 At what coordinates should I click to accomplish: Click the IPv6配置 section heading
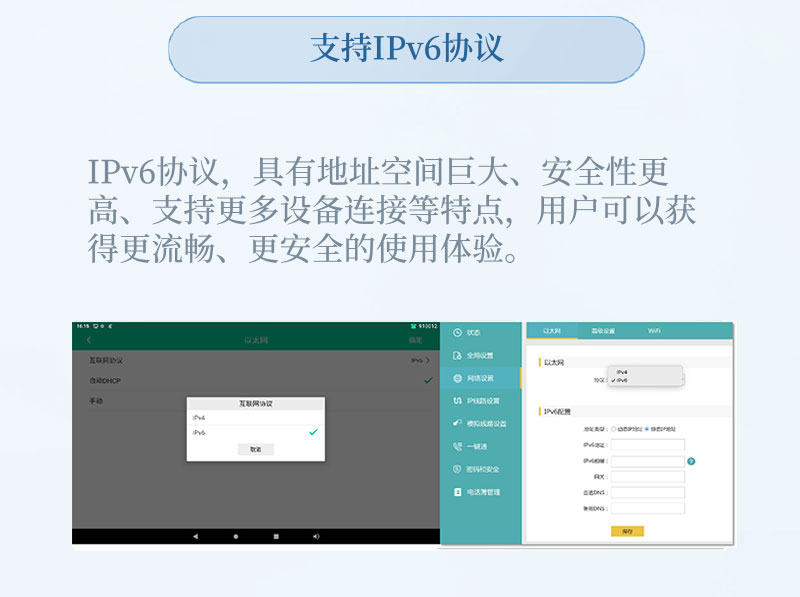tap(557, 411)
